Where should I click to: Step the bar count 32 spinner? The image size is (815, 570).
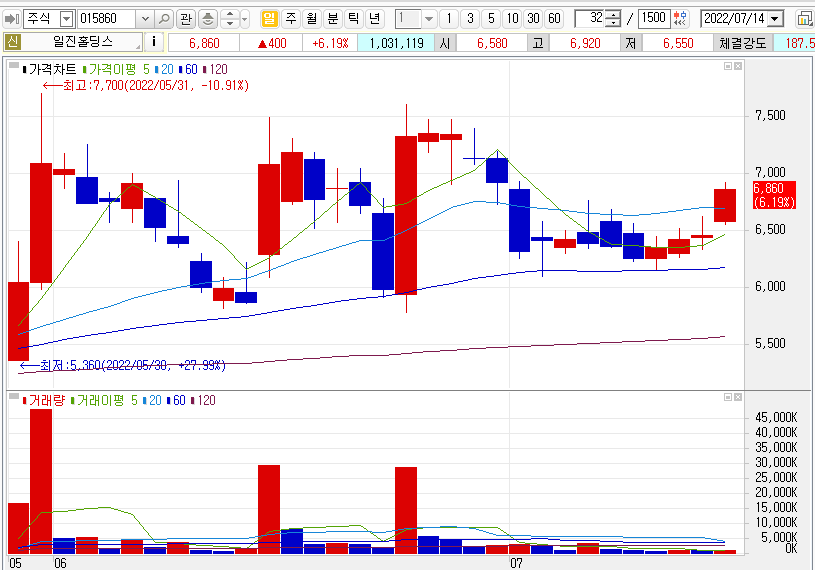point(614,19)
